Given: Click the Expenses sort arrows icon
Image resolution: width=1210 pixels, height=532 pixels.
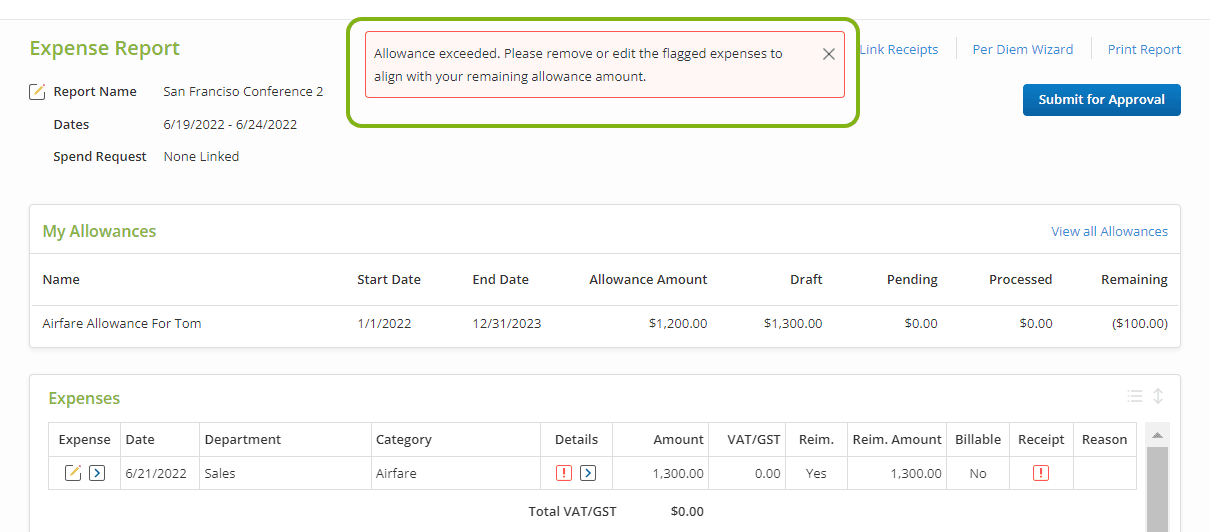Looking at the screenshot, I should pos(1158,396).
